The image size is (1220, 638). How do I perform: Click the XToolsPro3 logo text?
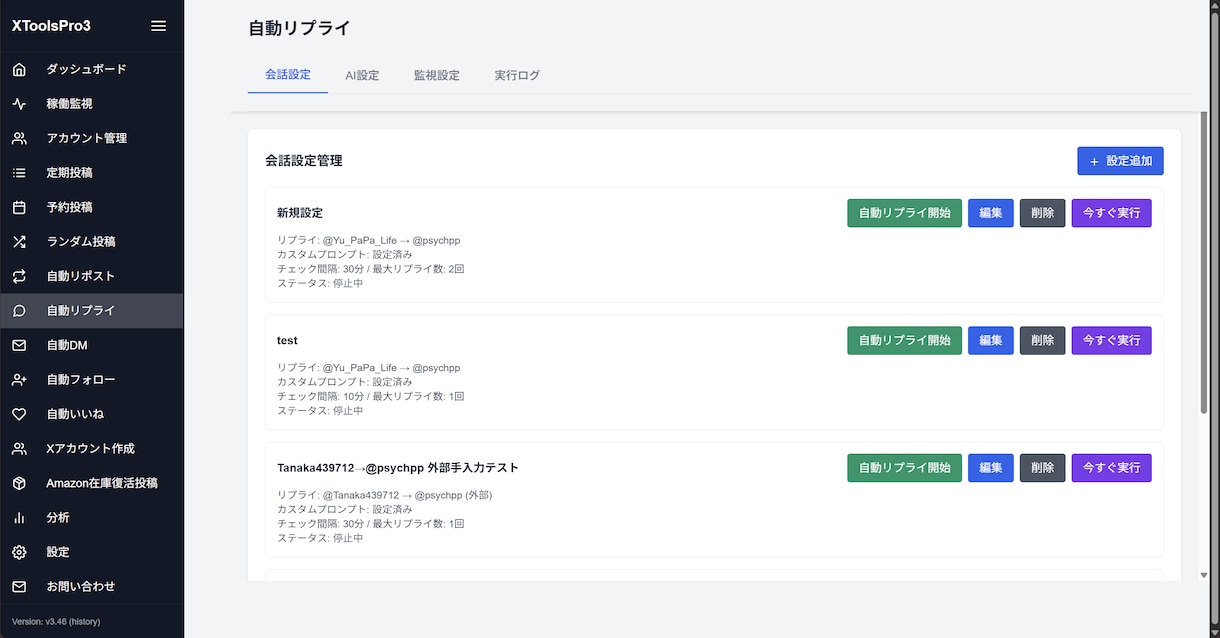click(x=51, y=26)
